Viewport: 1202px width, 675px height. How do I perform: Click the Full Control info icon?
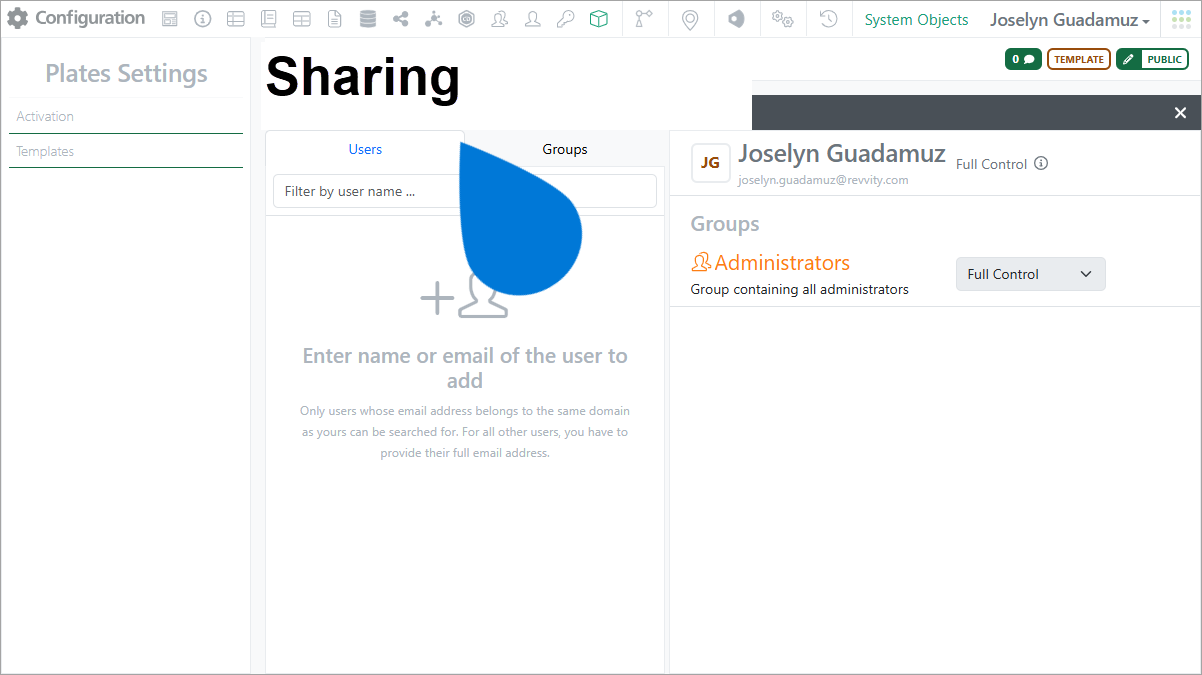point(1041,163)
